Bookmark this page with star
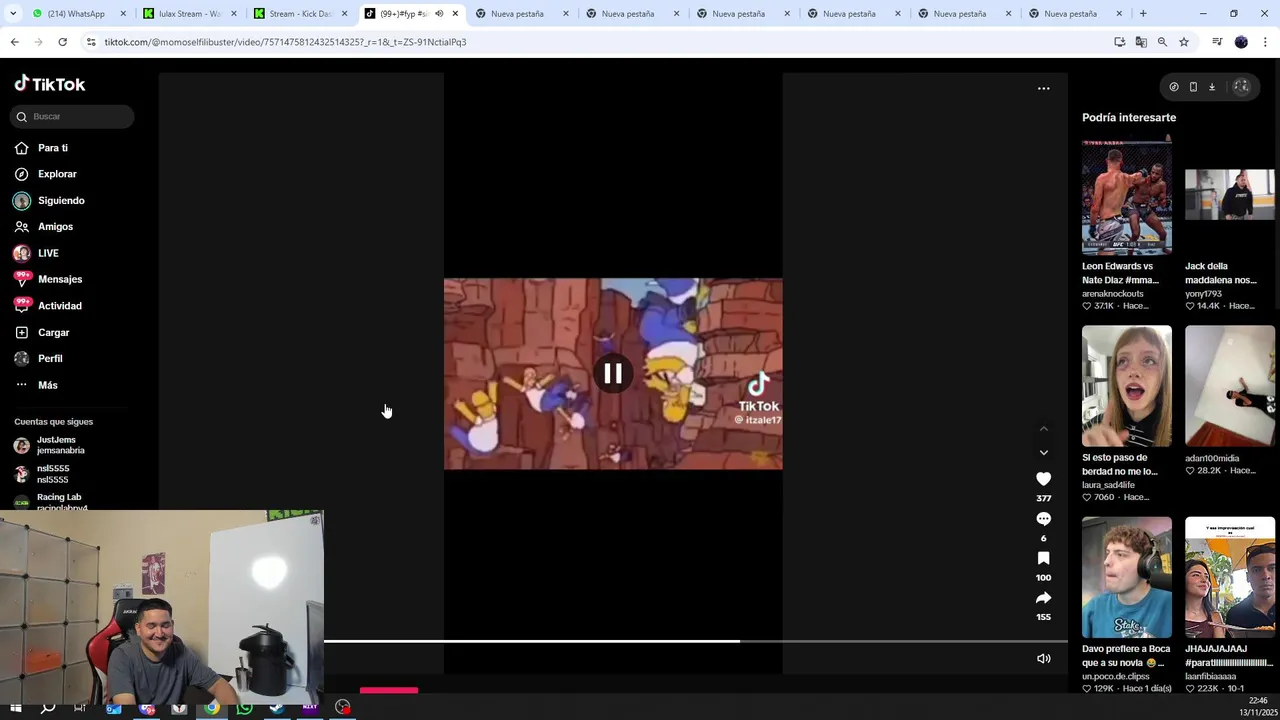 1184,42
